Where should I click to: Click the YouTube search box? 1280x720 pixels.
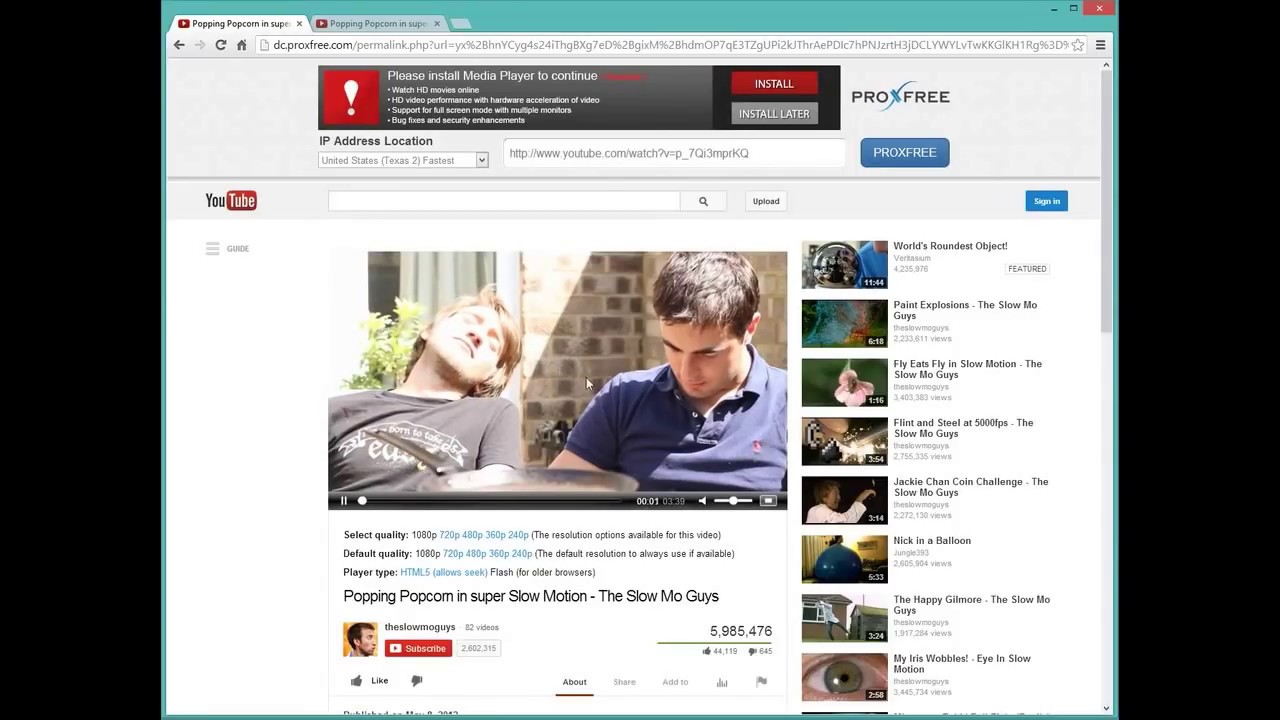pos(504,201)
